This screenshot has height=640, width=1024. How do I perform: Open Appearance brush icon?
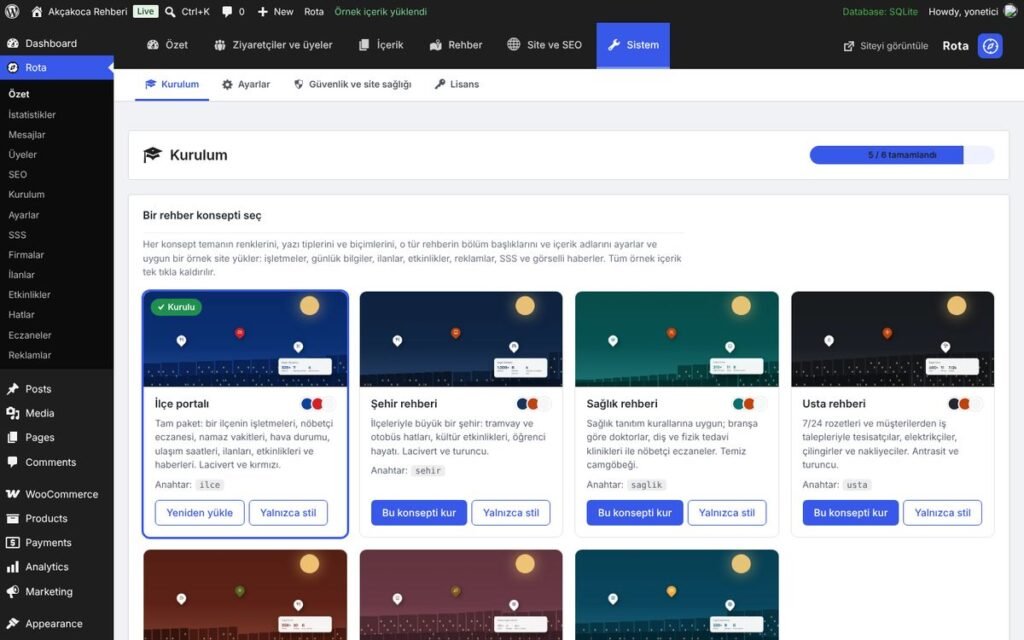point(13,623)
